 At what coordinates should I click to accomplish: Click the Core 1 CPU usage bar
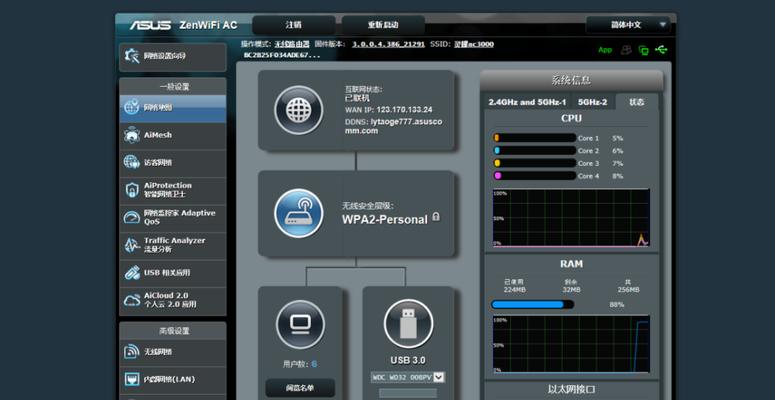coord(535,138)
